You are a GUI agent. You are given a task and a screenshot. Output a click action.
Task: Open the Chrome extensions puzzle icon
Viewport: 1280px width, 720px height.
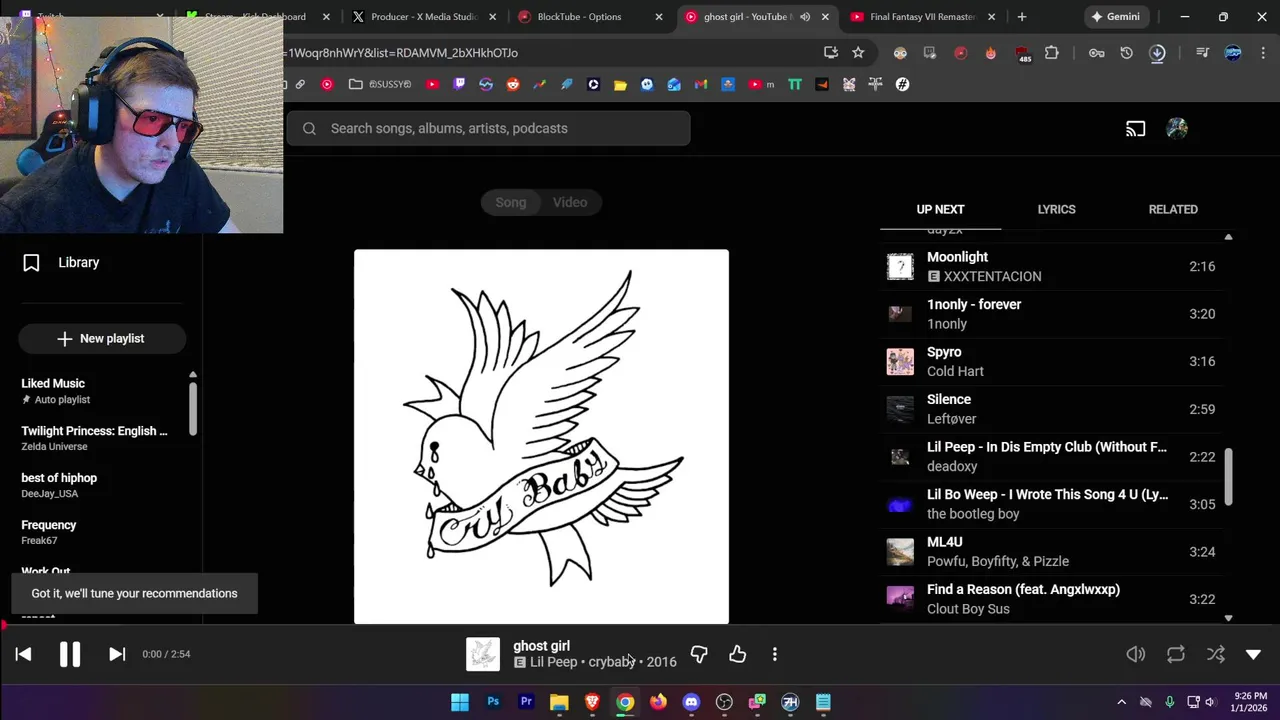click(1052, 53)
